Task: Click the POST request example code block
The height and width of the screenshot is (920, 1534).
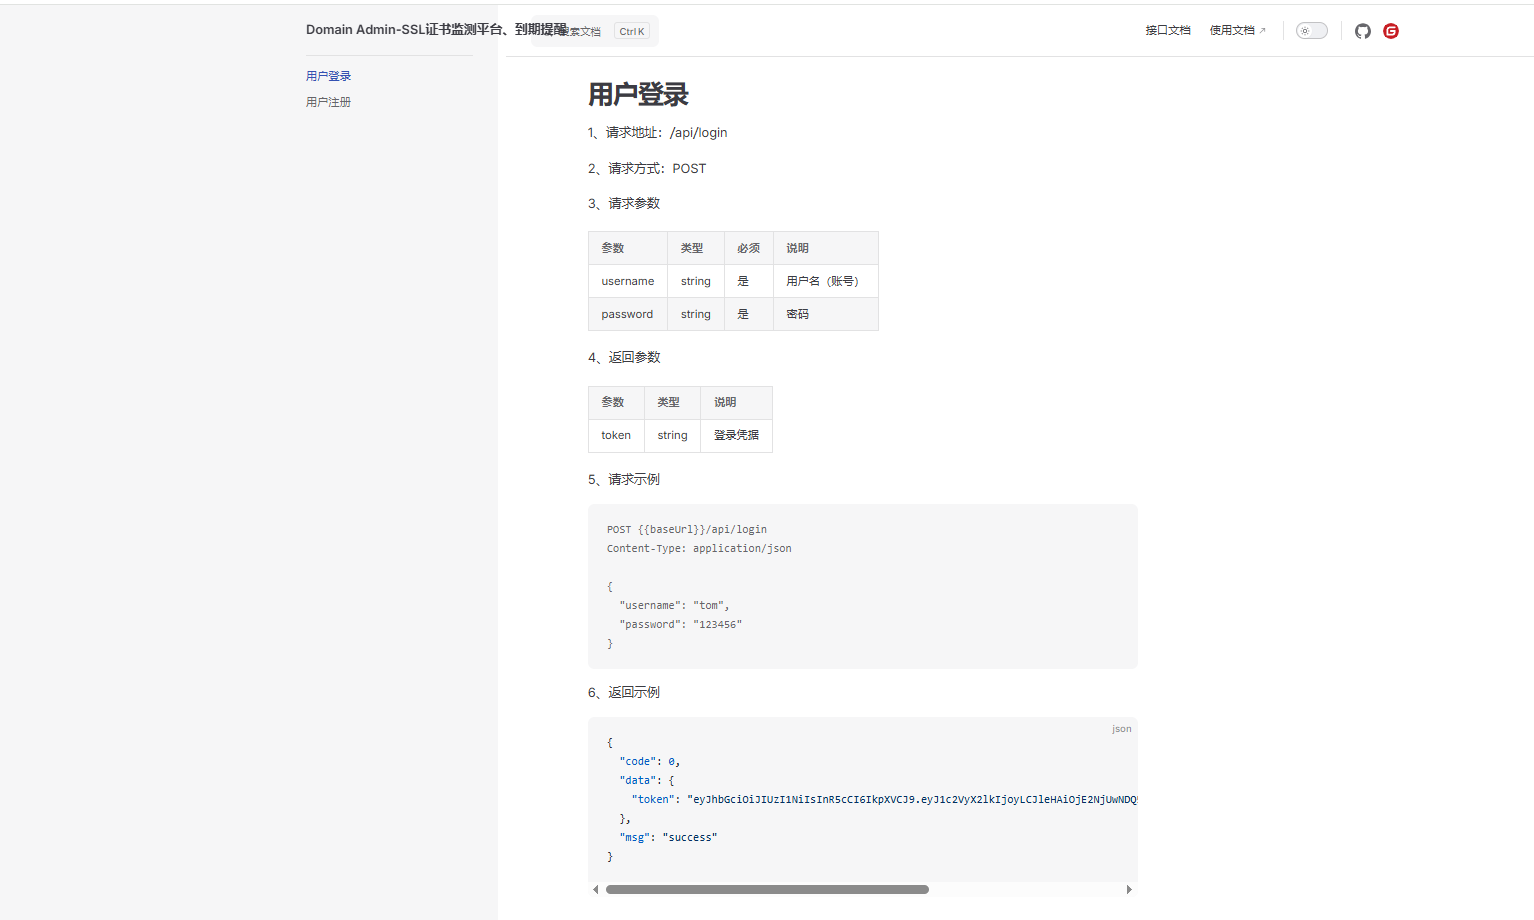Action: click(x=863, y=586)
